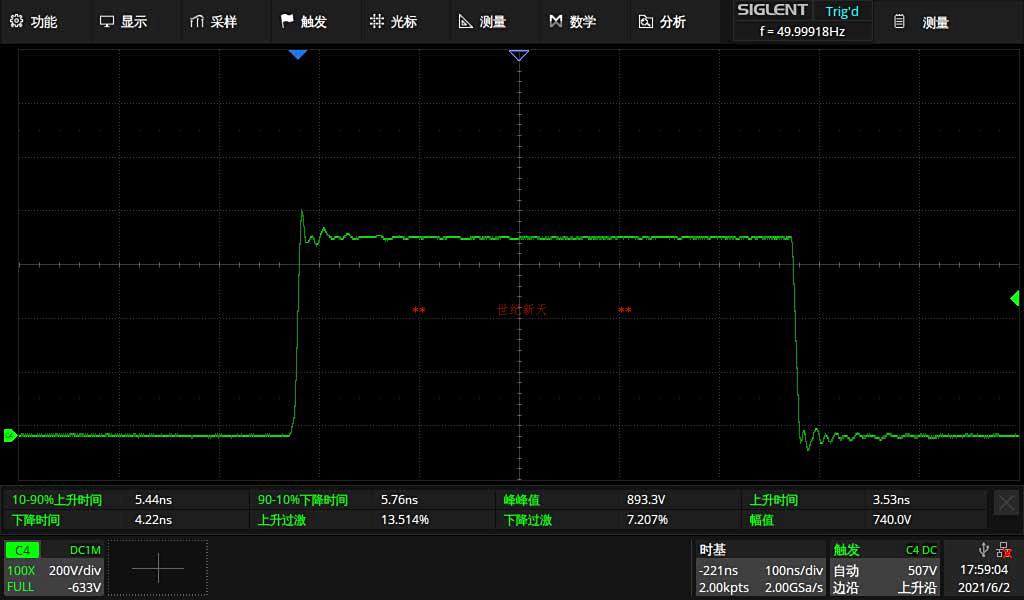Image resolution: width=1024 pixels, height=600 pixels.
Task: Click the SIGLENT logo
Action: [x=772, y=10]
